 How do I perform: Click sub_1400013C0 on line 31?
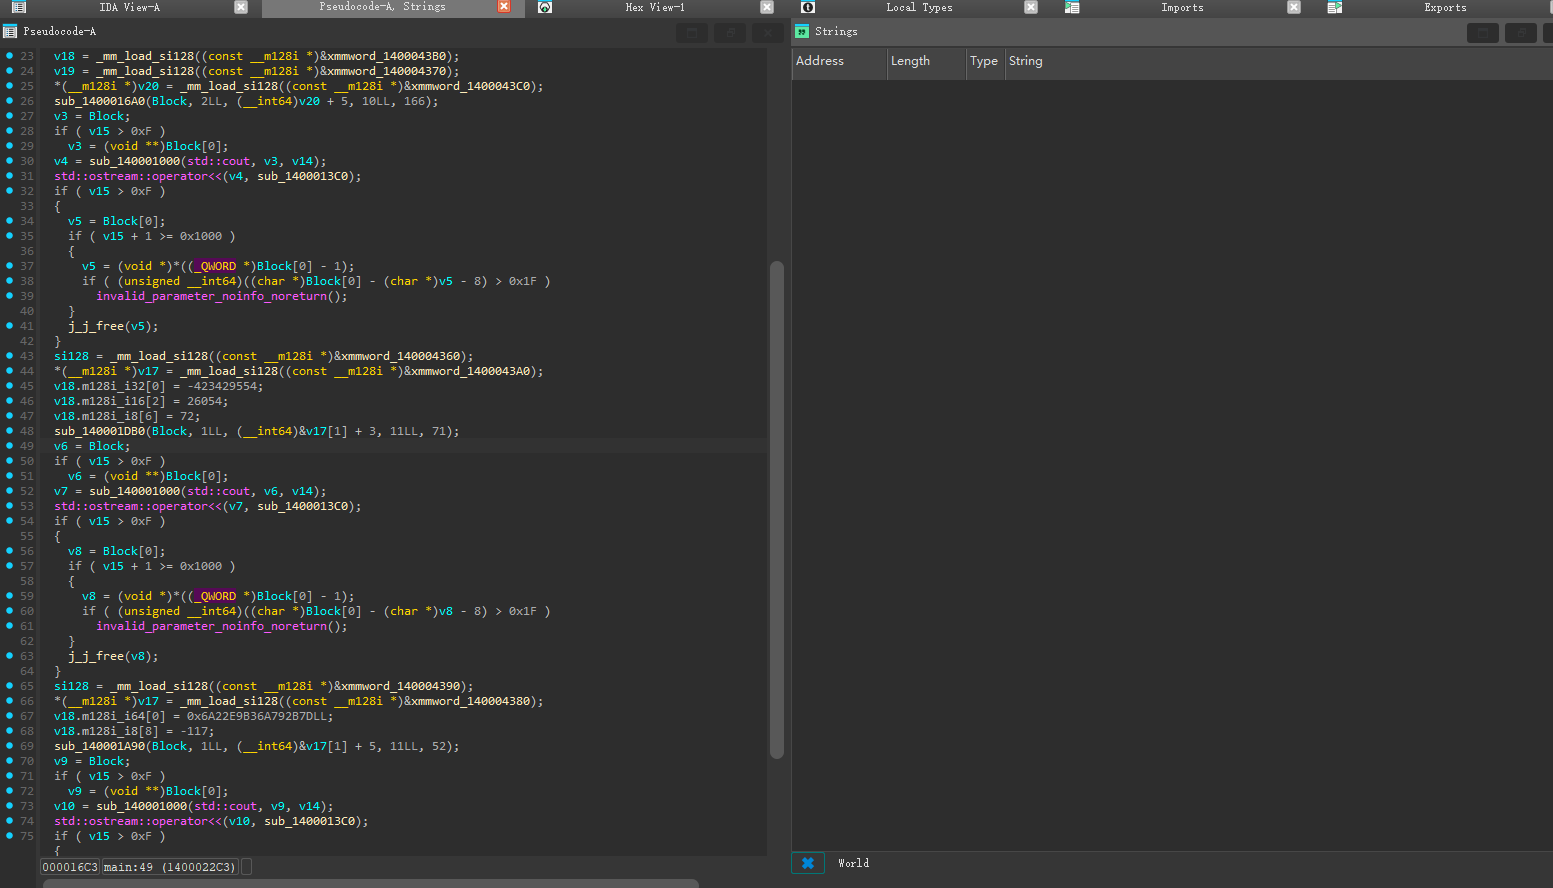(303, 176)
